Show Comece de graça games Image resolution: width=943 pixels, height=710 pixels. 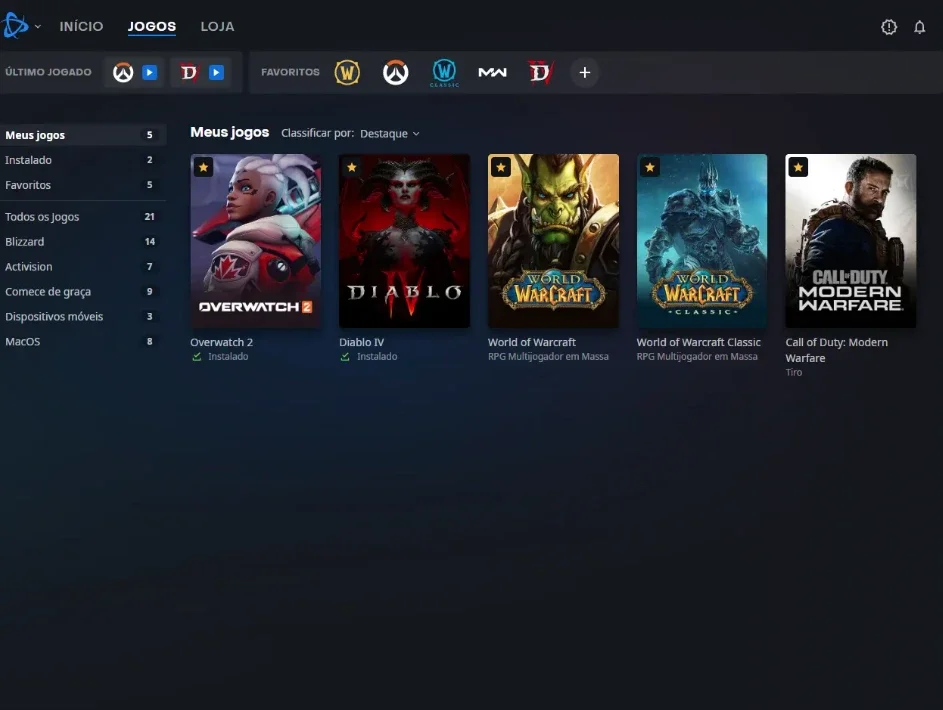[x=82, y=292]
